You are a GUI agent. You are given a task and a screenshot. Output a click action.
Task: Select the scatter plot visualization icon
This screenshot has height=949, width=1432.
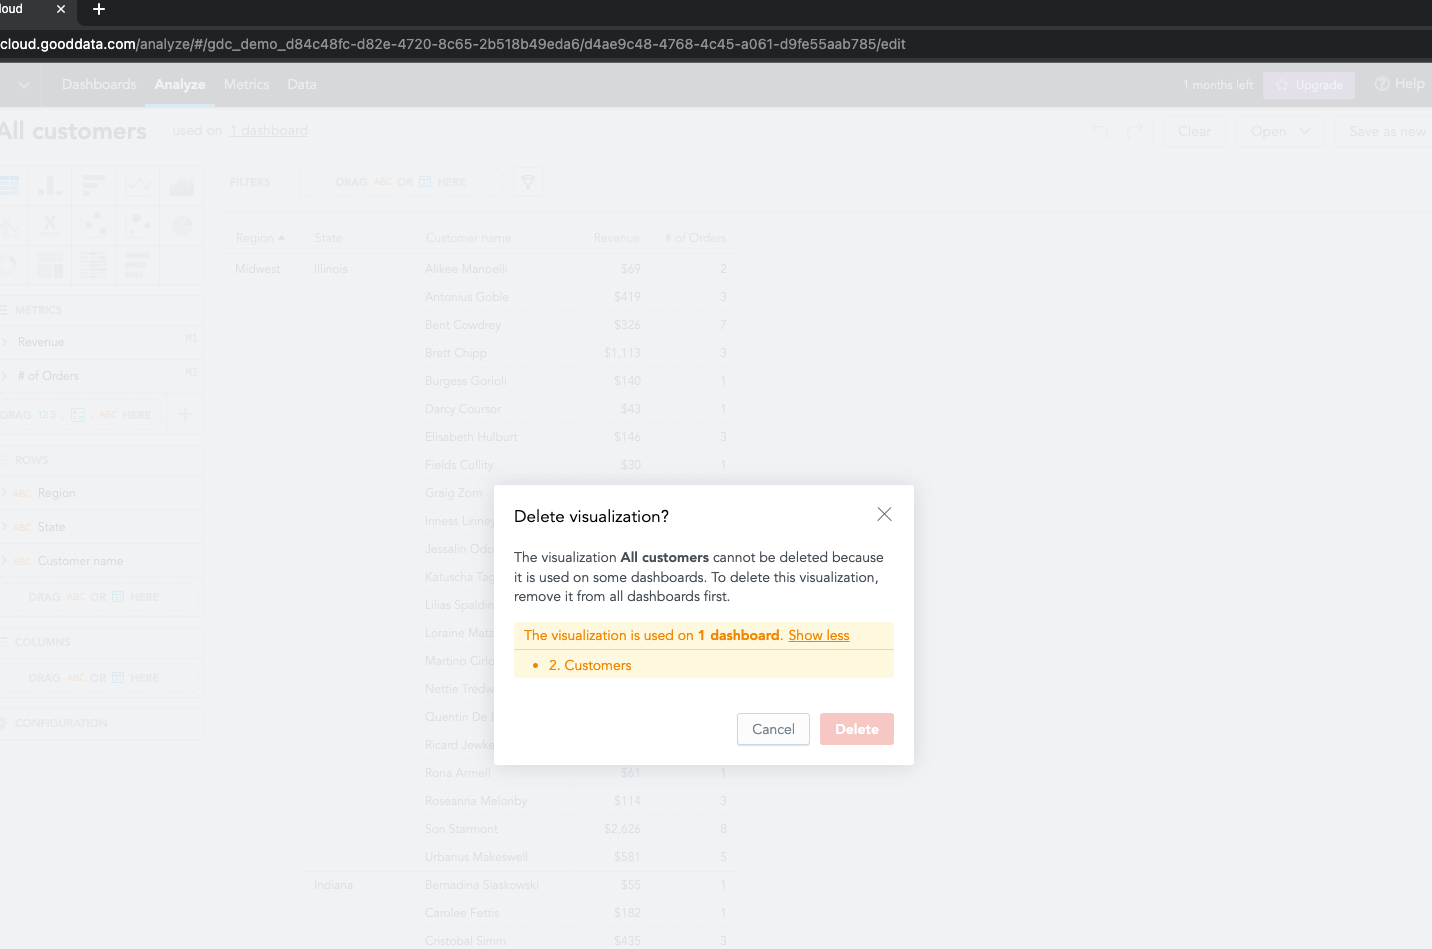(94, 225)
